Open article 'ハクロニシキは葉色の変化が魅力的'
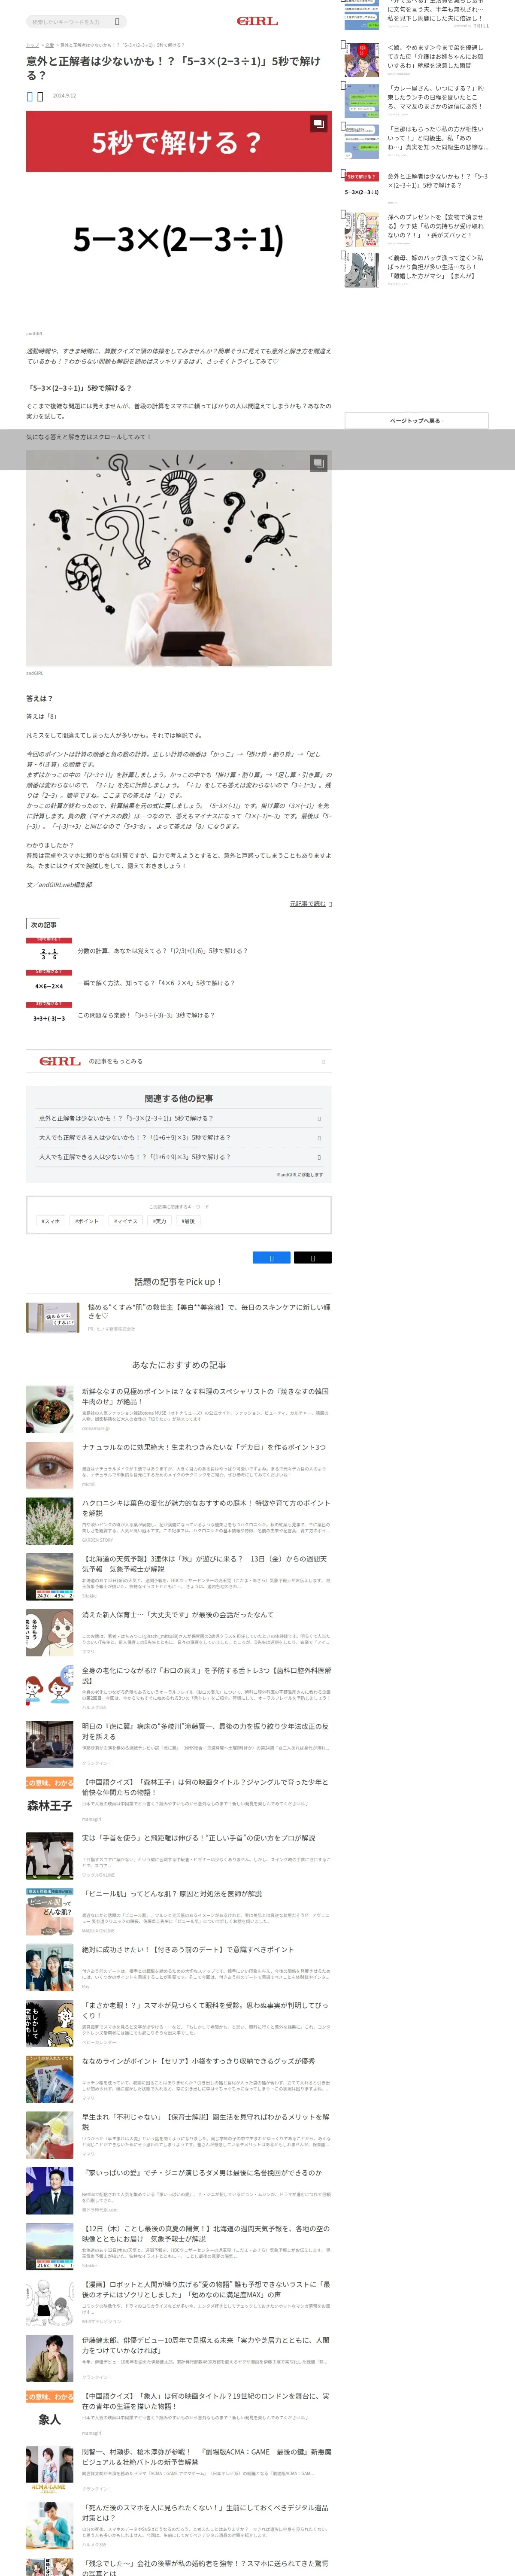The image size is (515, 2576). 206,1508
